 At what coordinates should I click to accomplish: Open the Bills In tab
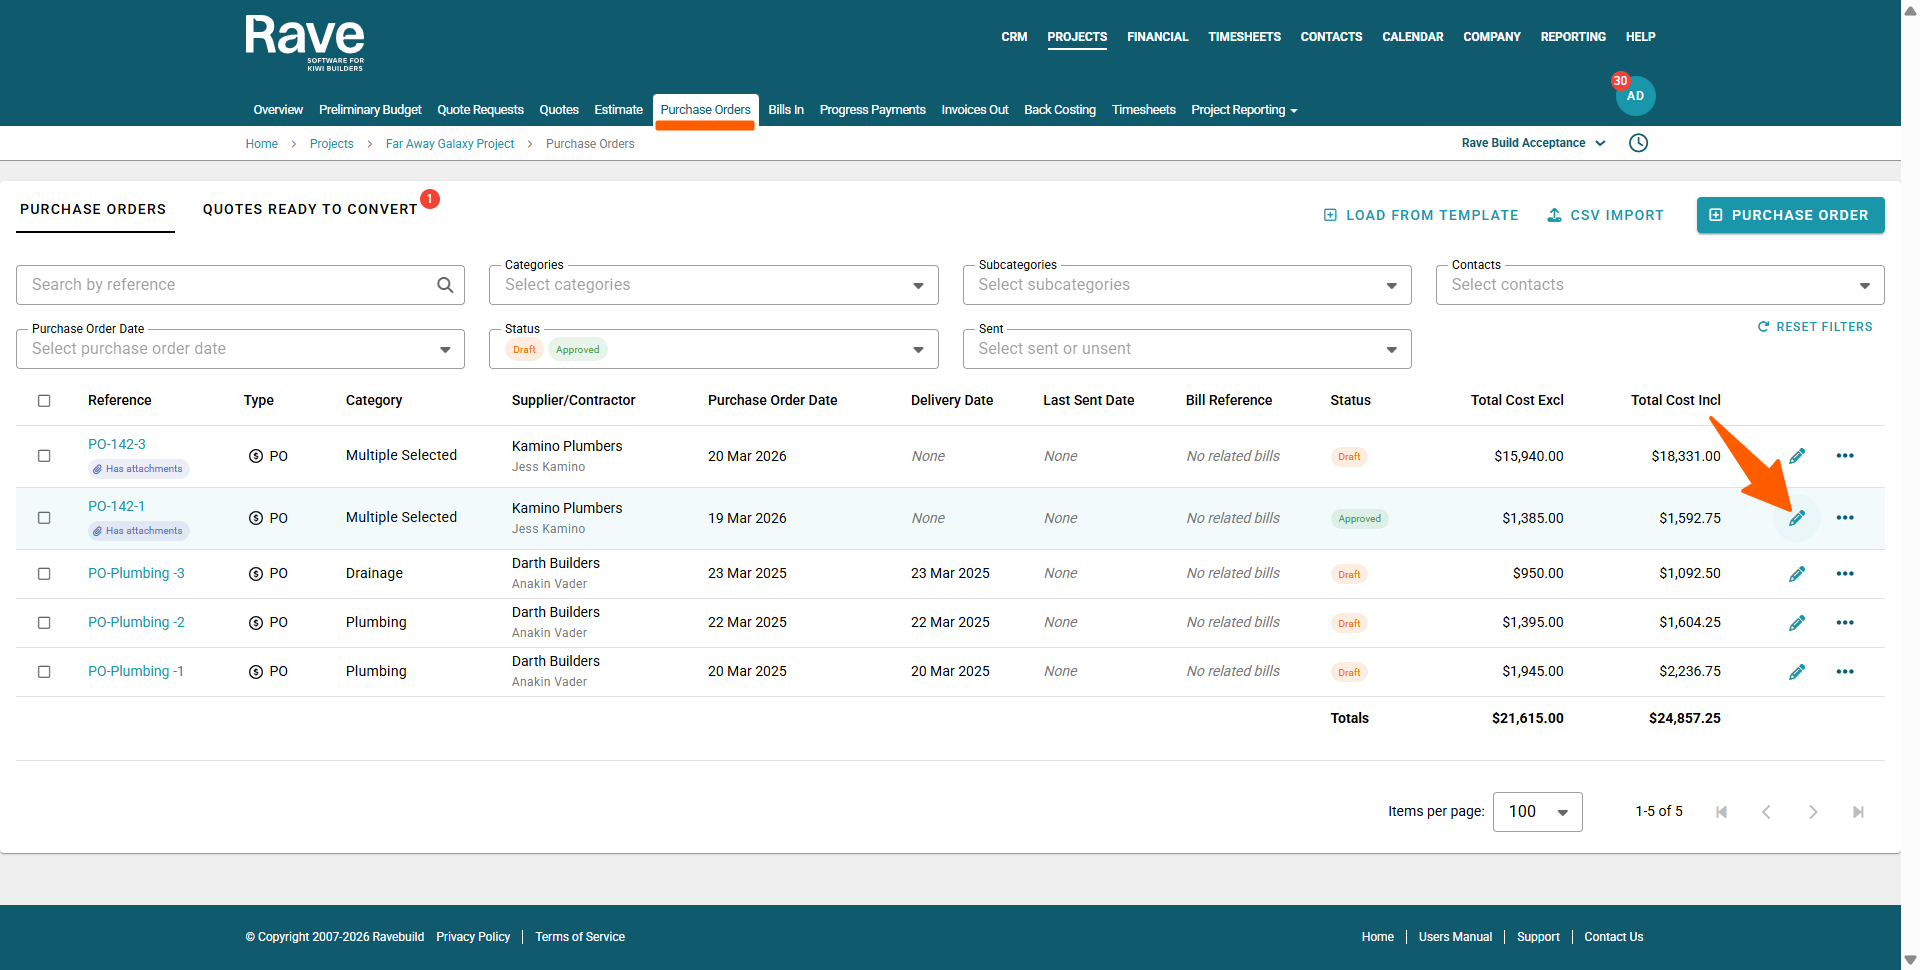tap(785, 110)
